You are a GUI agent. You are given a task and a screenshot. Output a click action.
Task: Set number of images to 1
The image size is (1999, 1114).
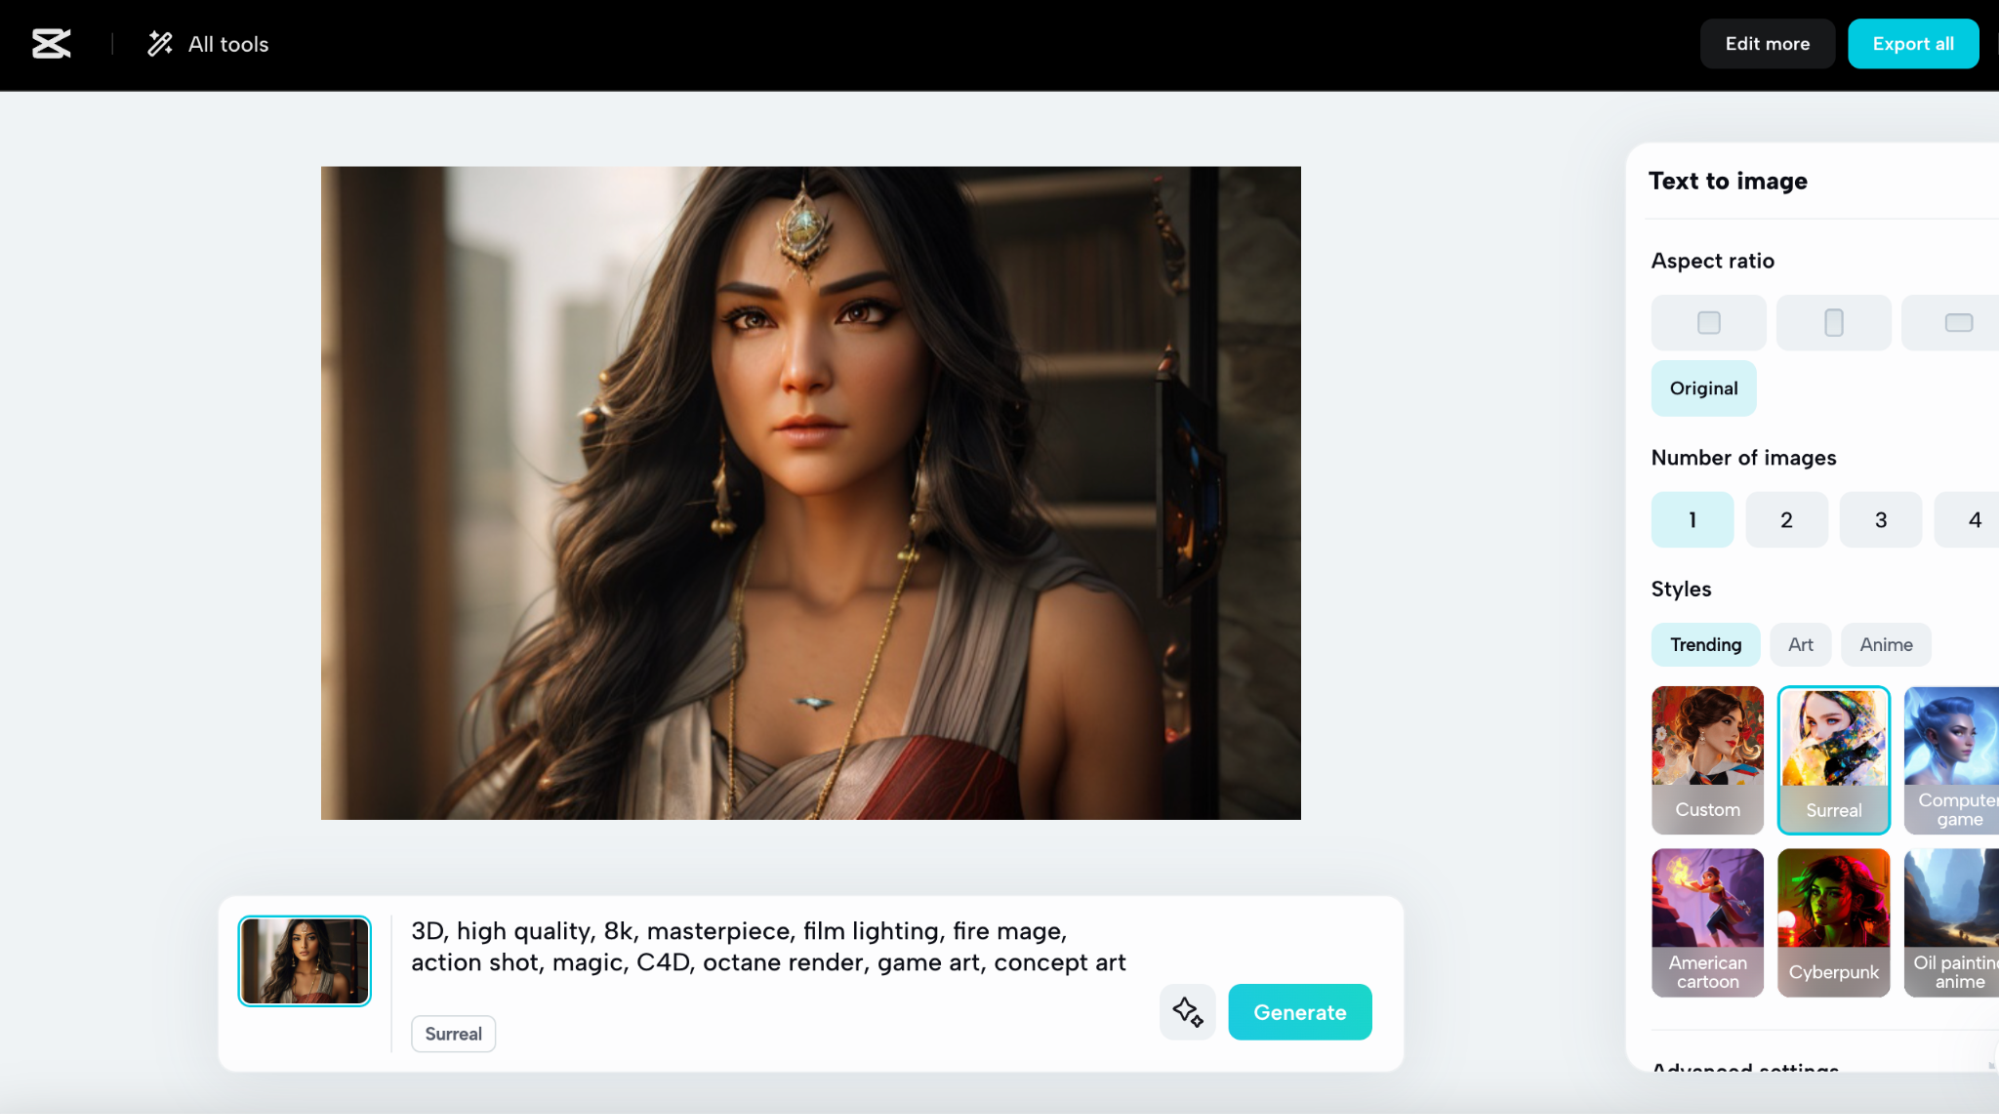1692,520
